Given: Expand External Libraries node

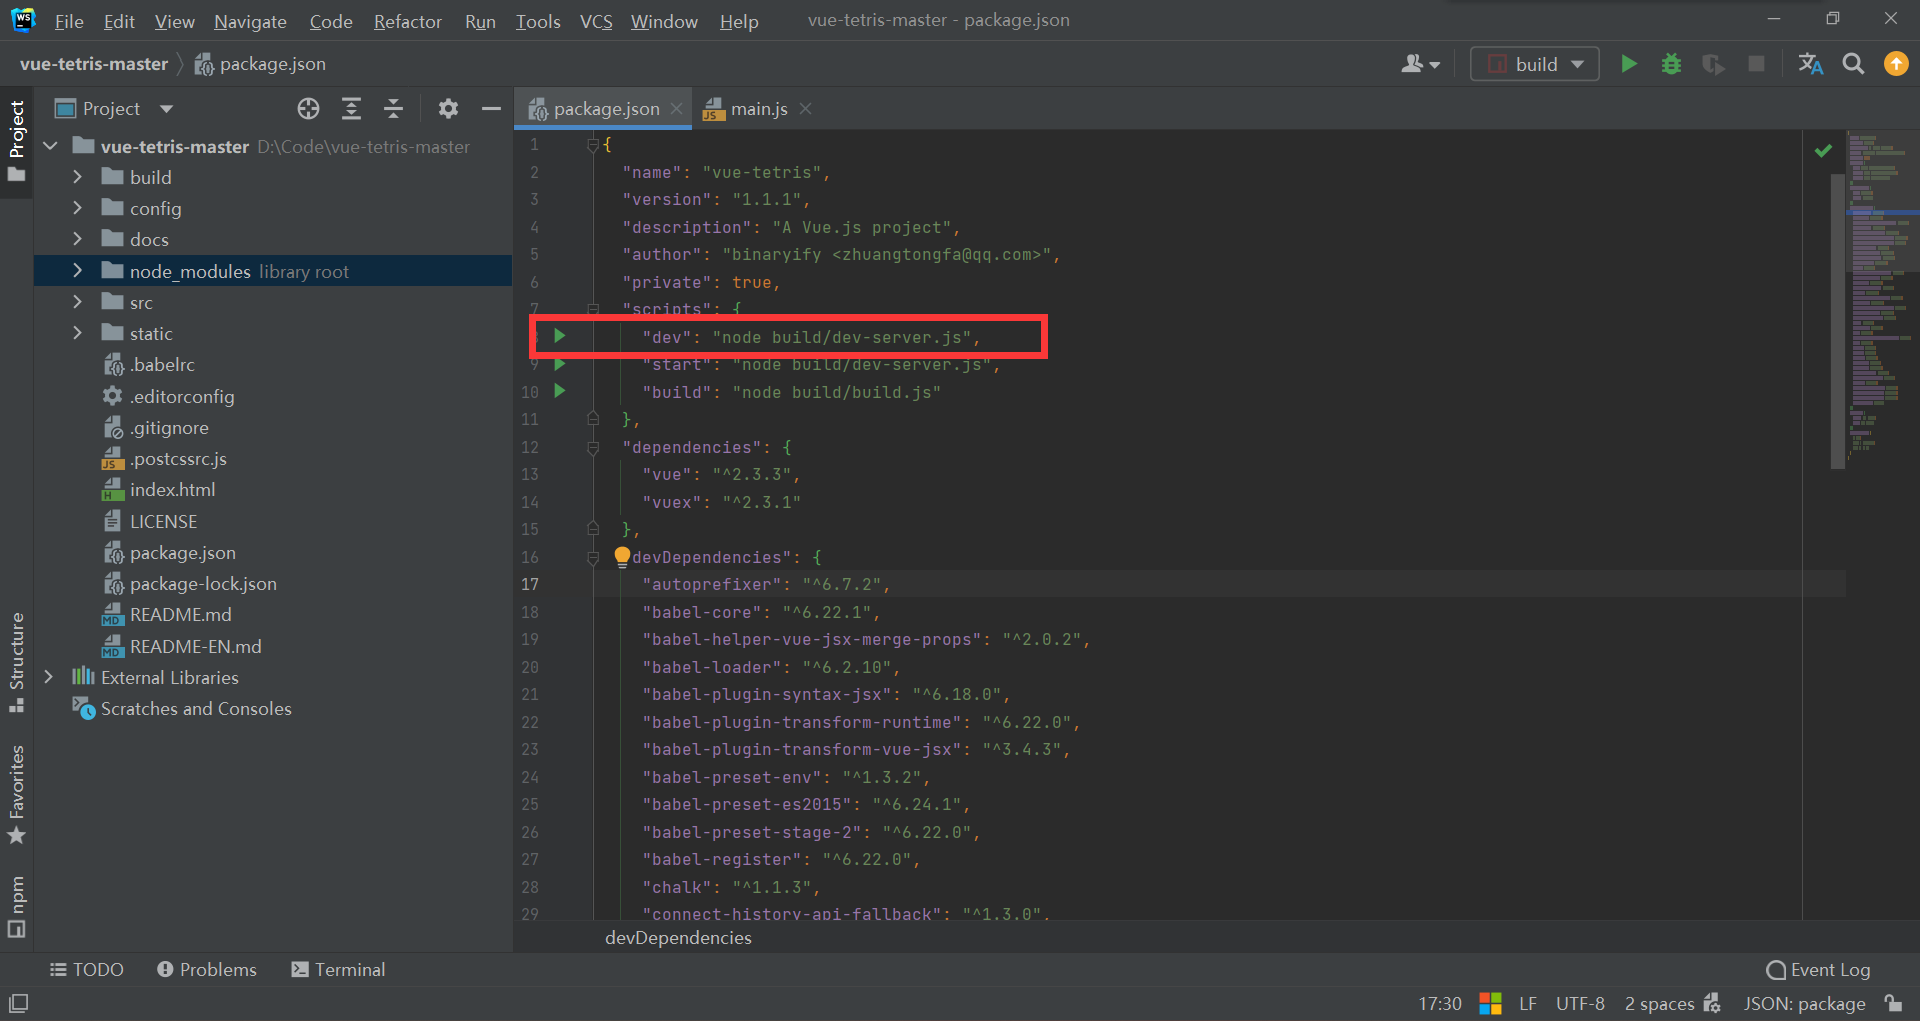Looking at the screenshot, I should [48, 677].
